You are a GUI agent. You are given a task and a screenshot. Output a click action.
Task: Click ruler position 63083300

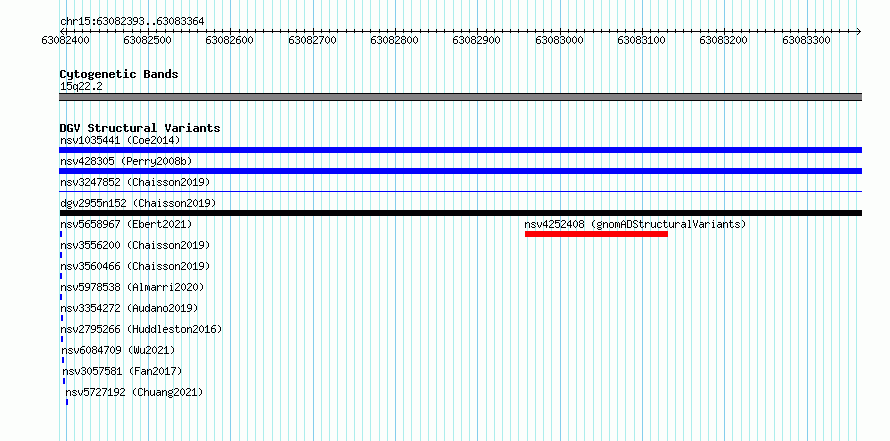(807, 40)
